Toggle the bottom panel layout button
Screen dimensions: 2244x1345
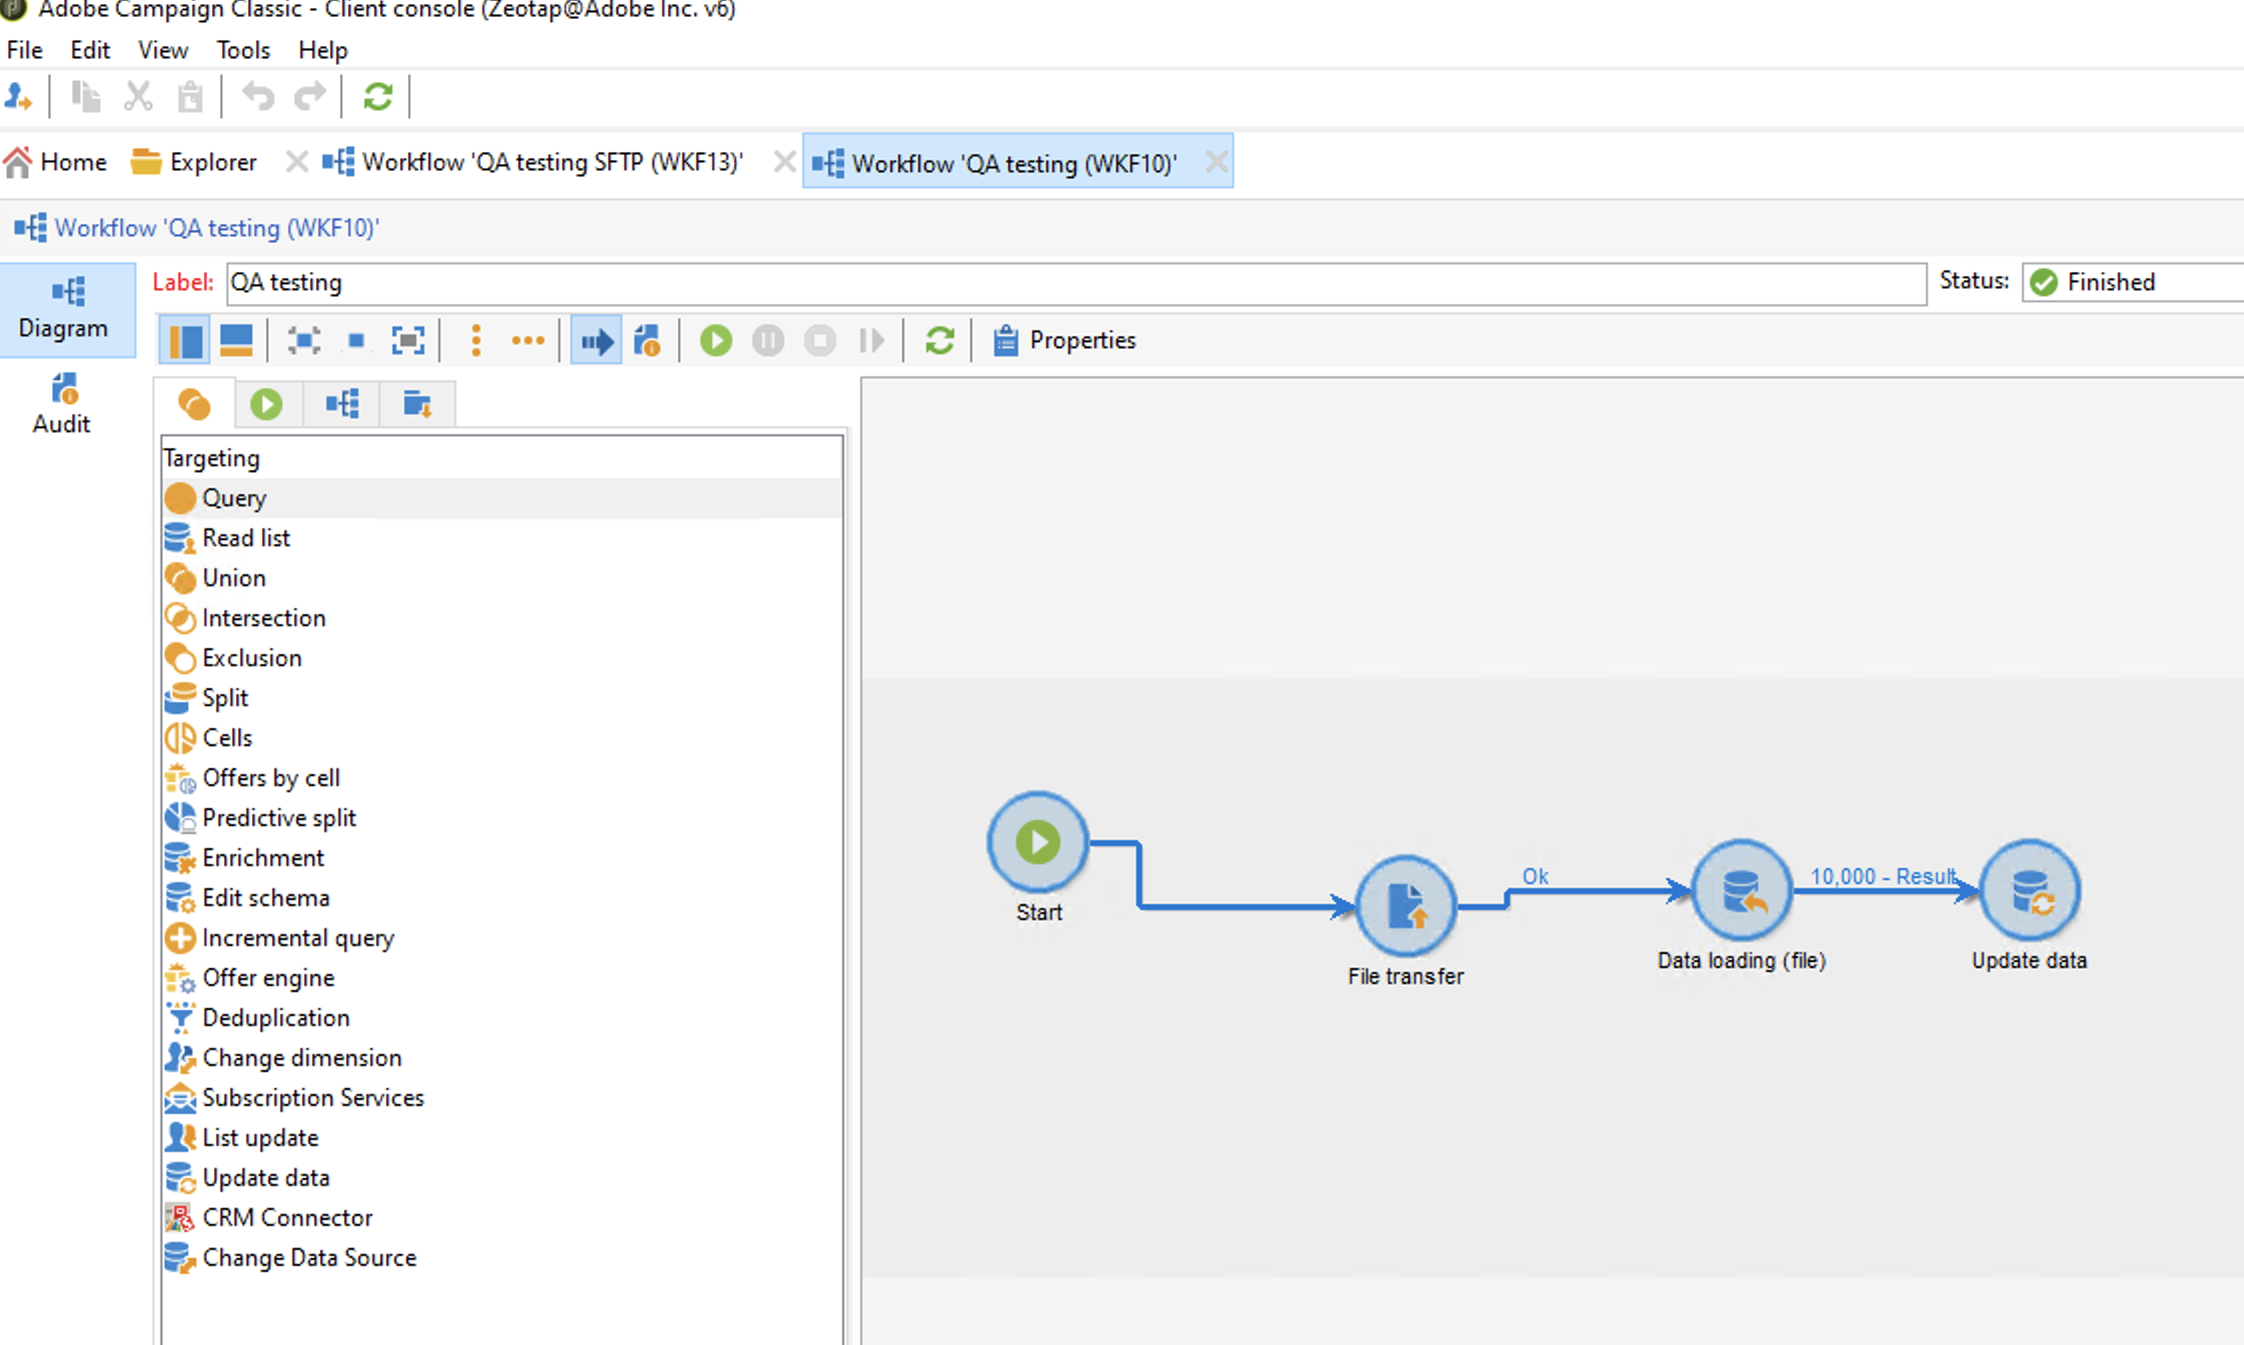[236, 341]
